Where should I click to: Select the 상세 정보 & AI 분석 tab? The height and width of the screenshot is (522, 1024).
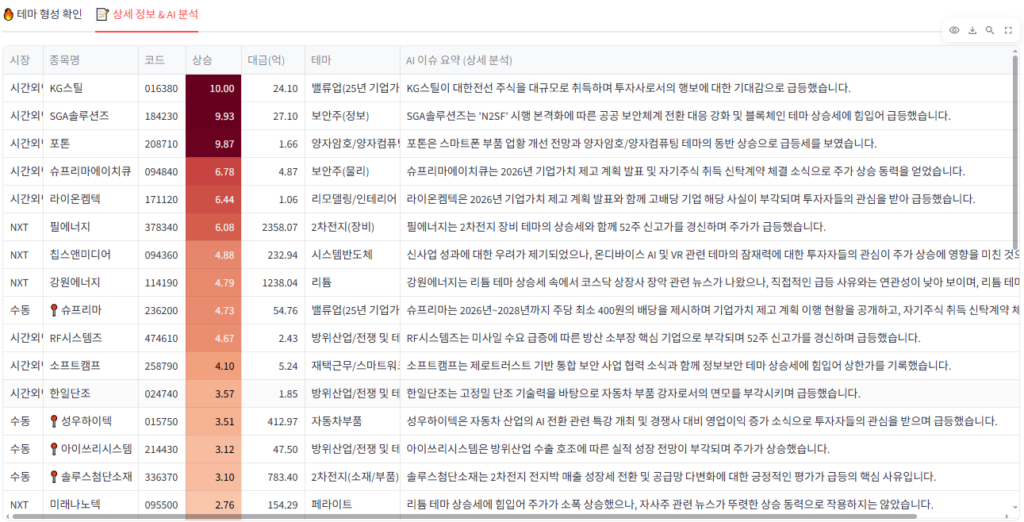pos(147,15)
